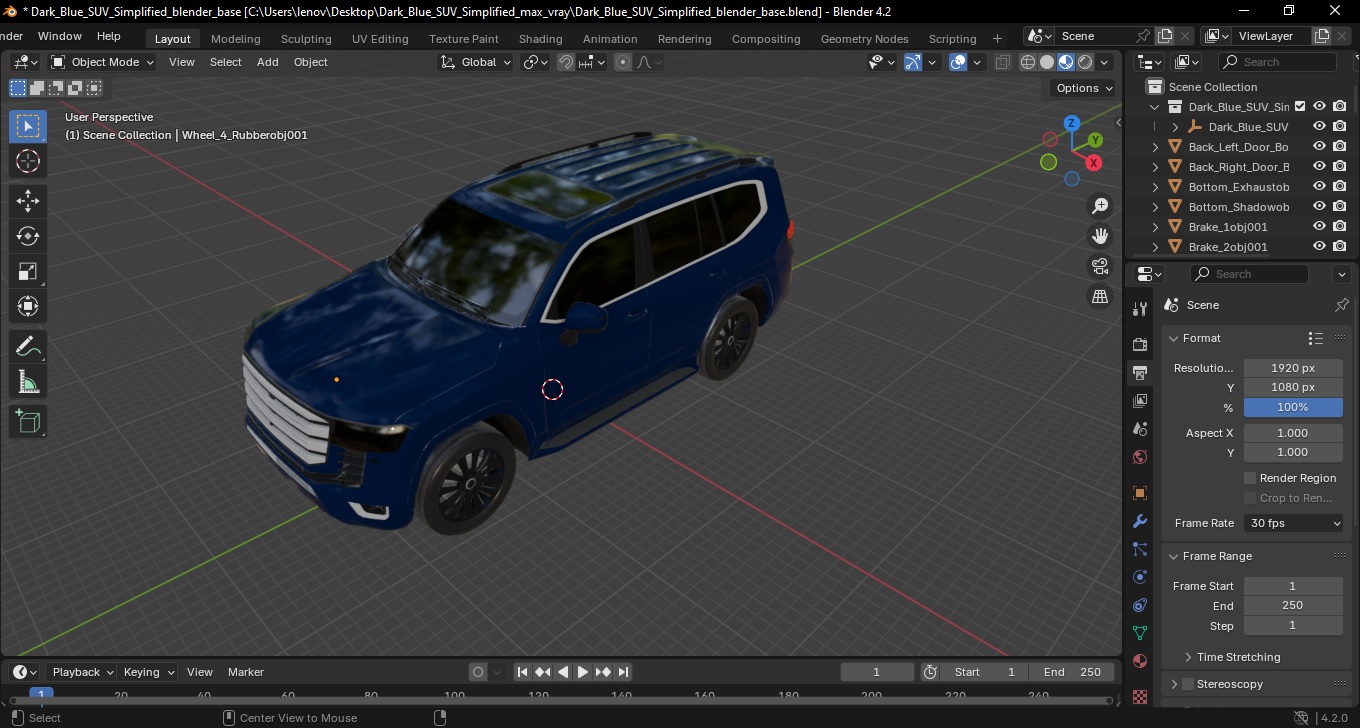Select the Select Box tool
Viewport: 1360px width, 728px height.
click(28, 126)
